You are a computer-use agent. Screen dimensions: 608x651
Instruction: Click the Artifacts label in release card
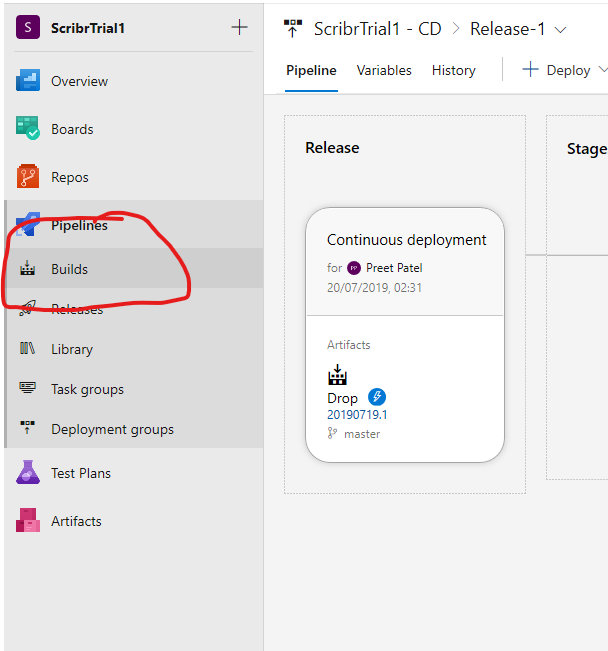[x=348, y=344]
